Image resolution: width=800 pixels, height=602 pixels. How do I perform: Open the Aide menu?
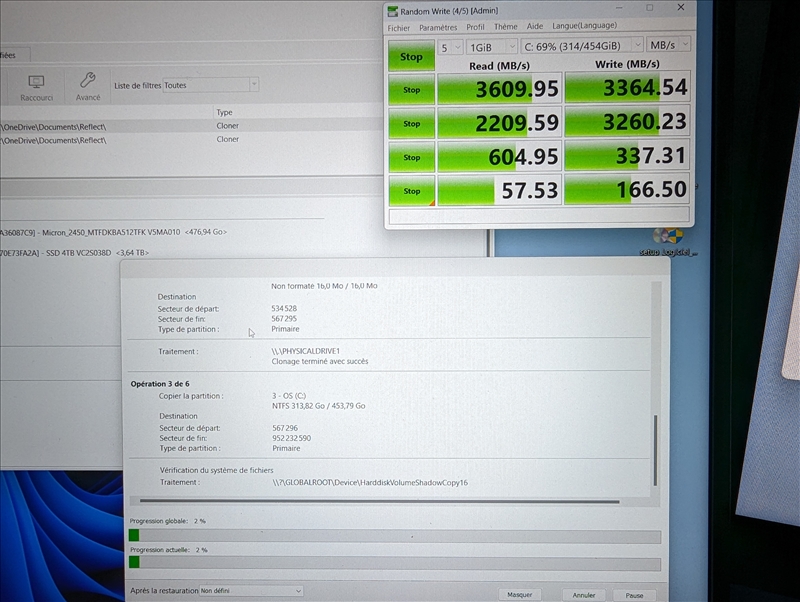pos(535,26)
